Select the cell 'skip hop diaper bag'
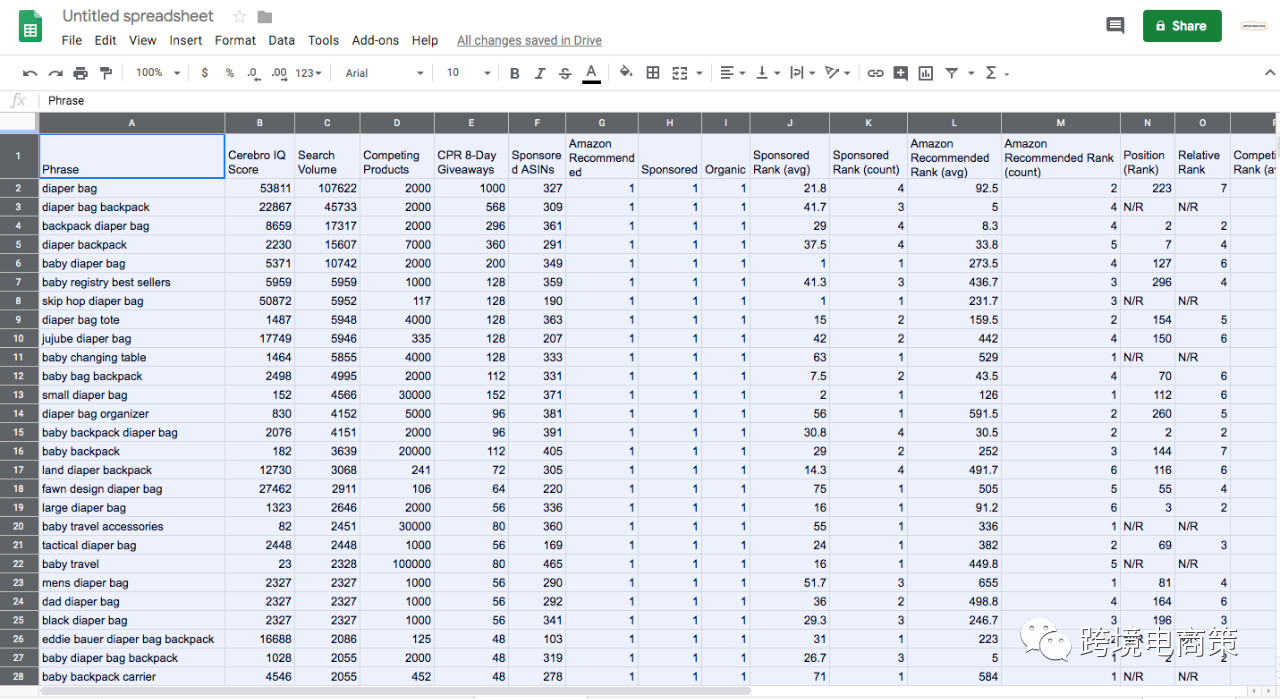The width and height of the screenshot is (1280, 699). coord(132,301)
